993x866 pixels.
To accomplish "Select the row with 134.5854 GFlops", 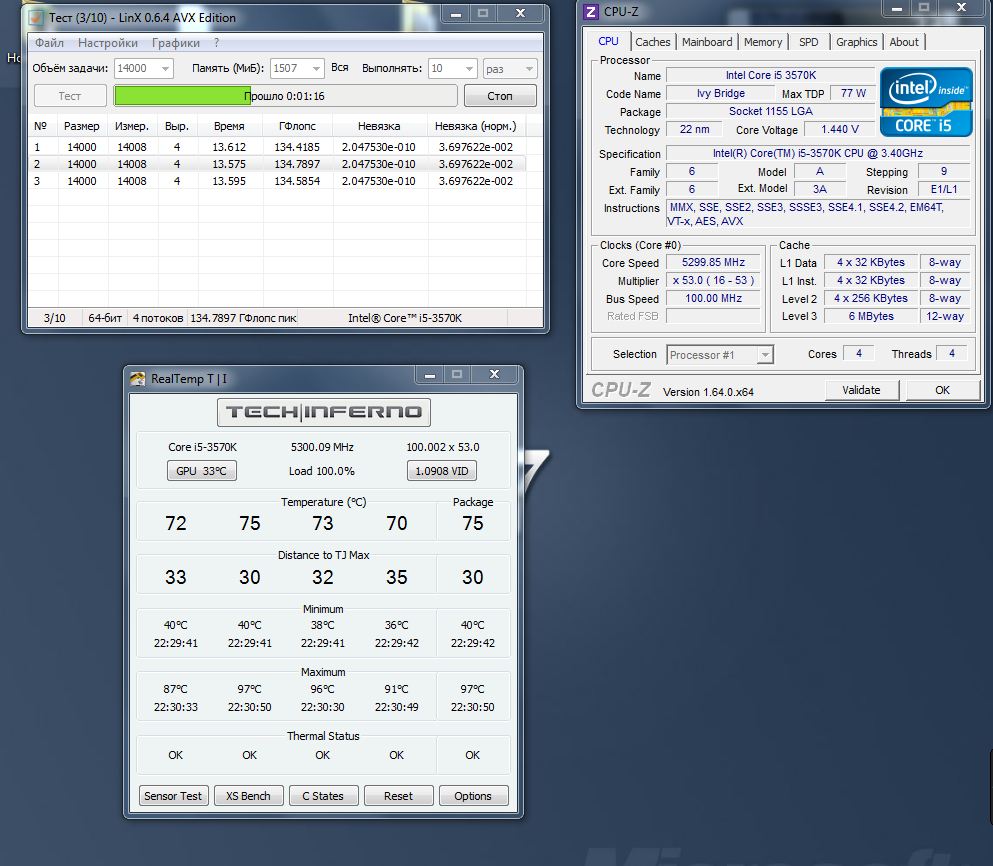I will click(x=277, y=181).
